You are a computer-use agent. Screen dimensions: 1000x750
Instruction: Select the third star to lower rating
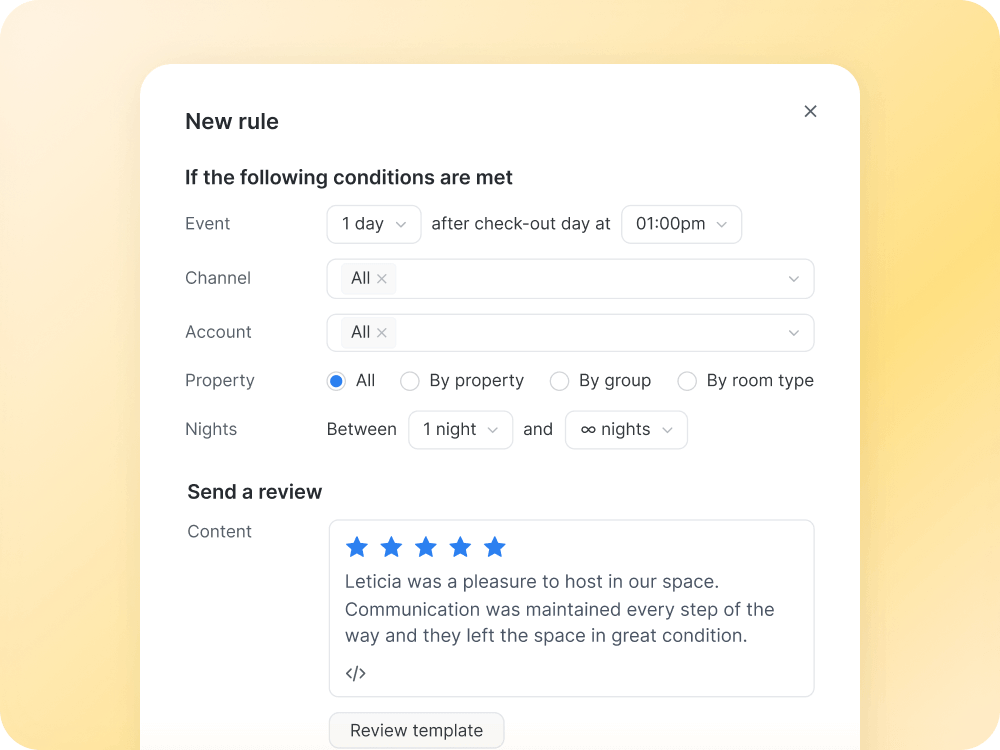pos(425,546)
